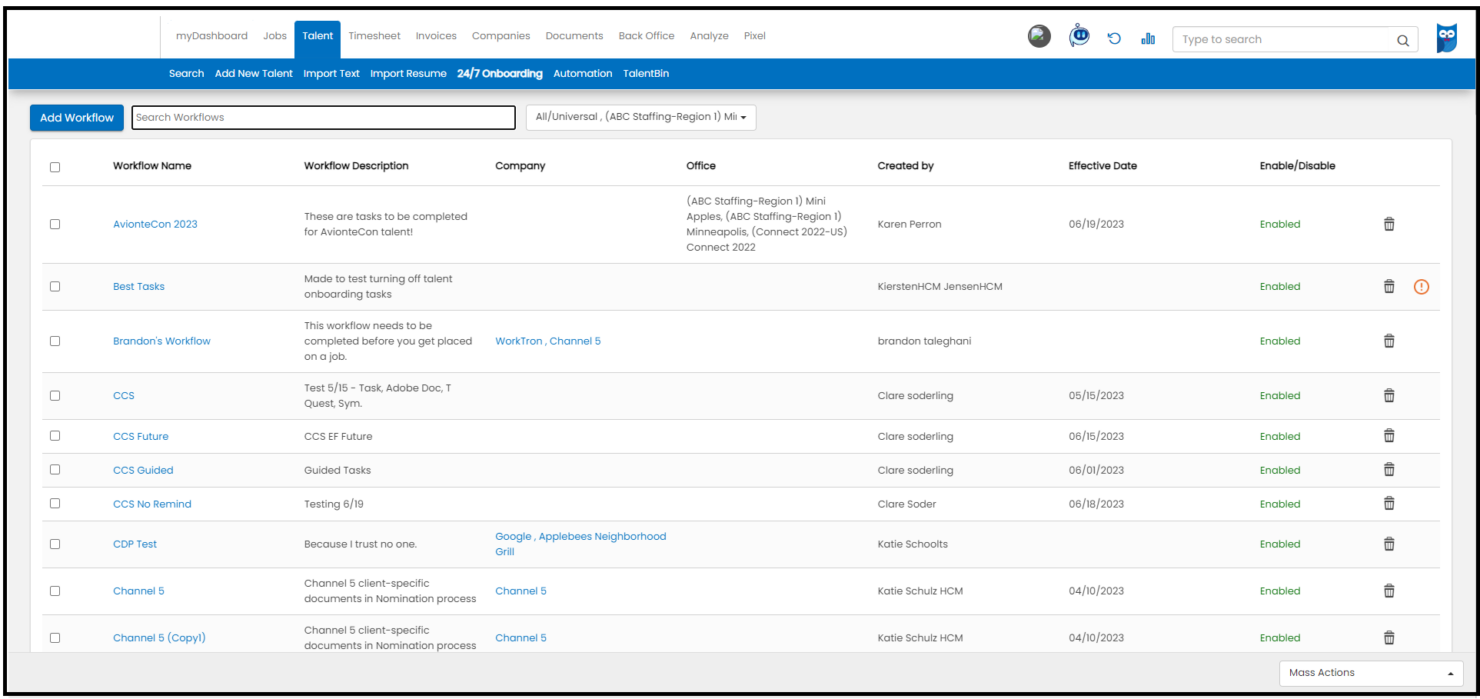The width and height of the screenshot is (1480, 699).
Task: Click the search magnifier icon
Action: (1403, 39)
